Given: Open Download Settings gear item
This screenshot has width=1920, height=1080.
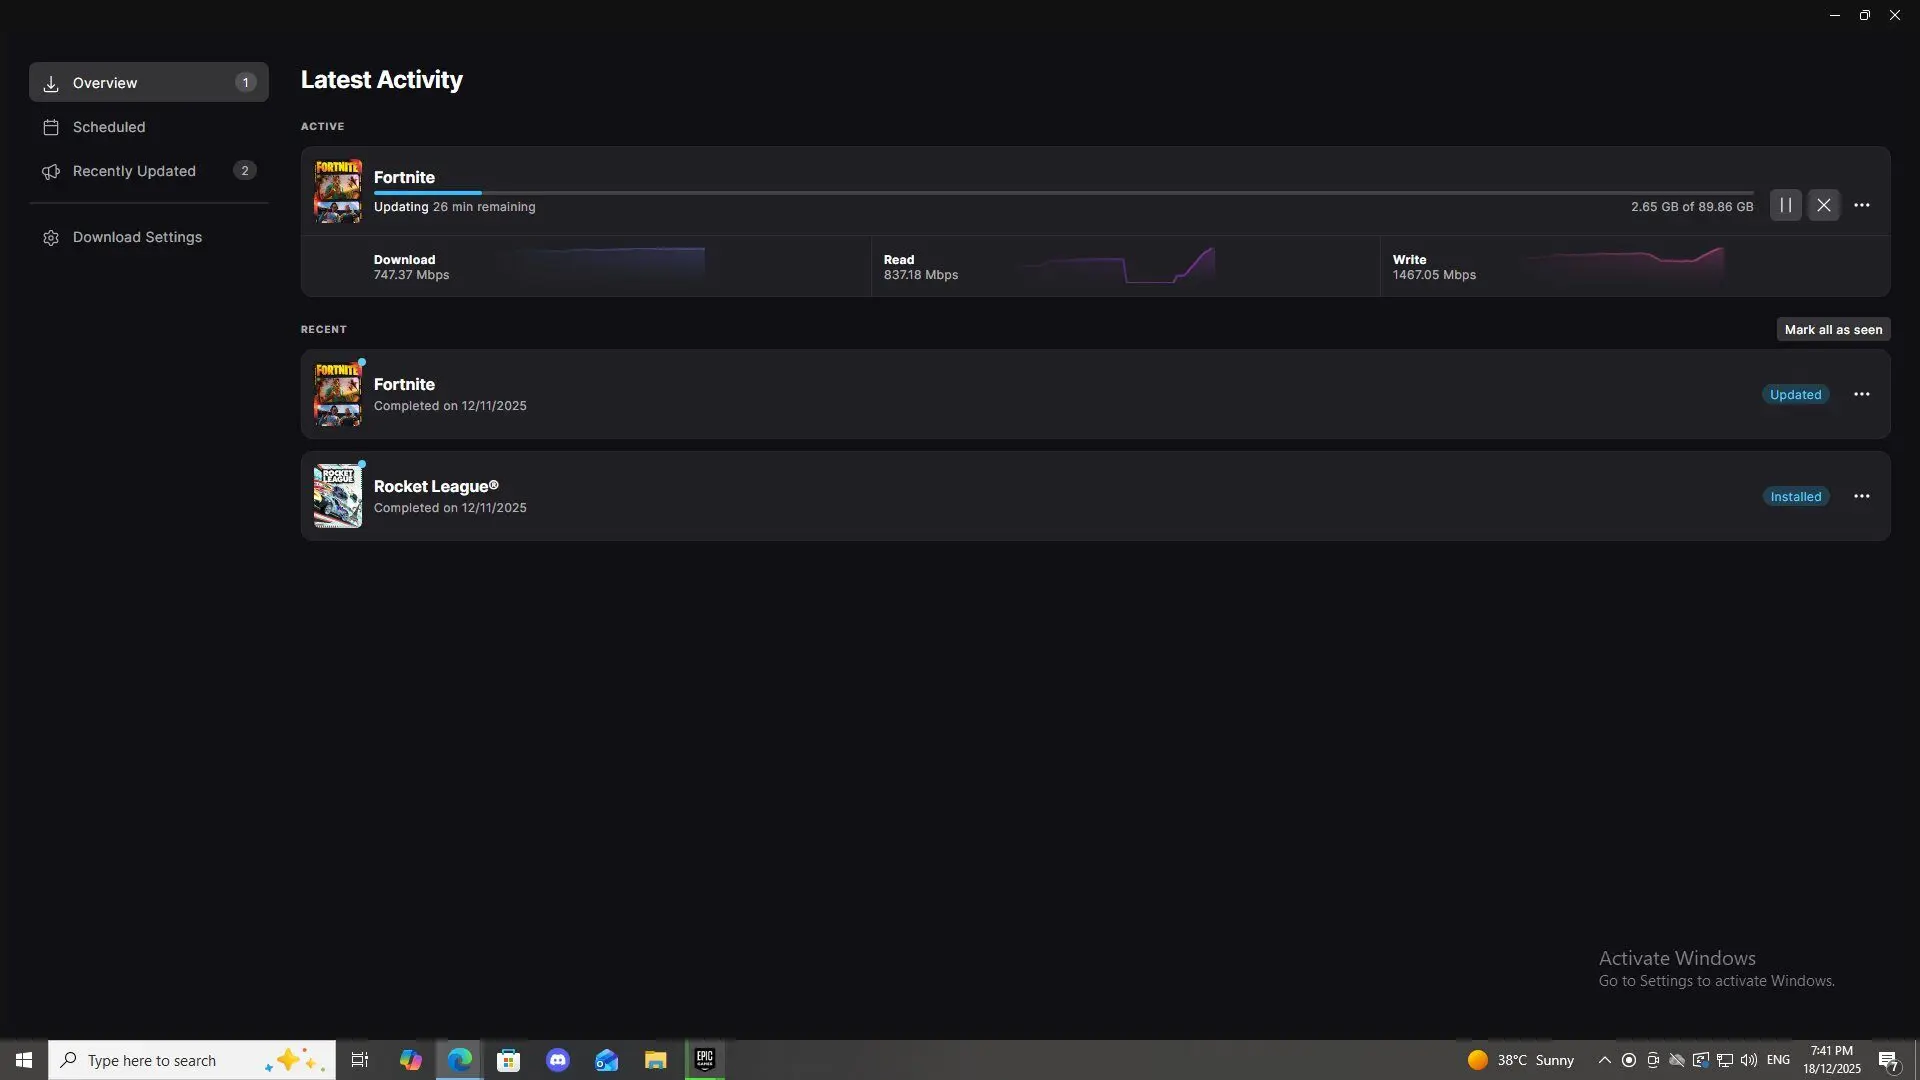Looking at the screenshot, I should 137,237.
